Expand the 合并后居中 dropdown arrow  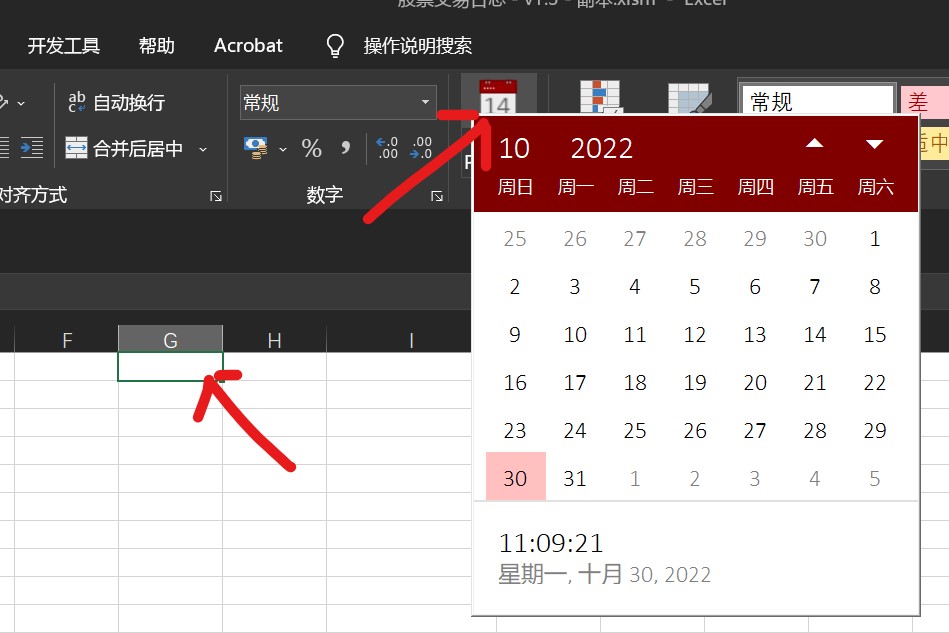tap(203, 149)
